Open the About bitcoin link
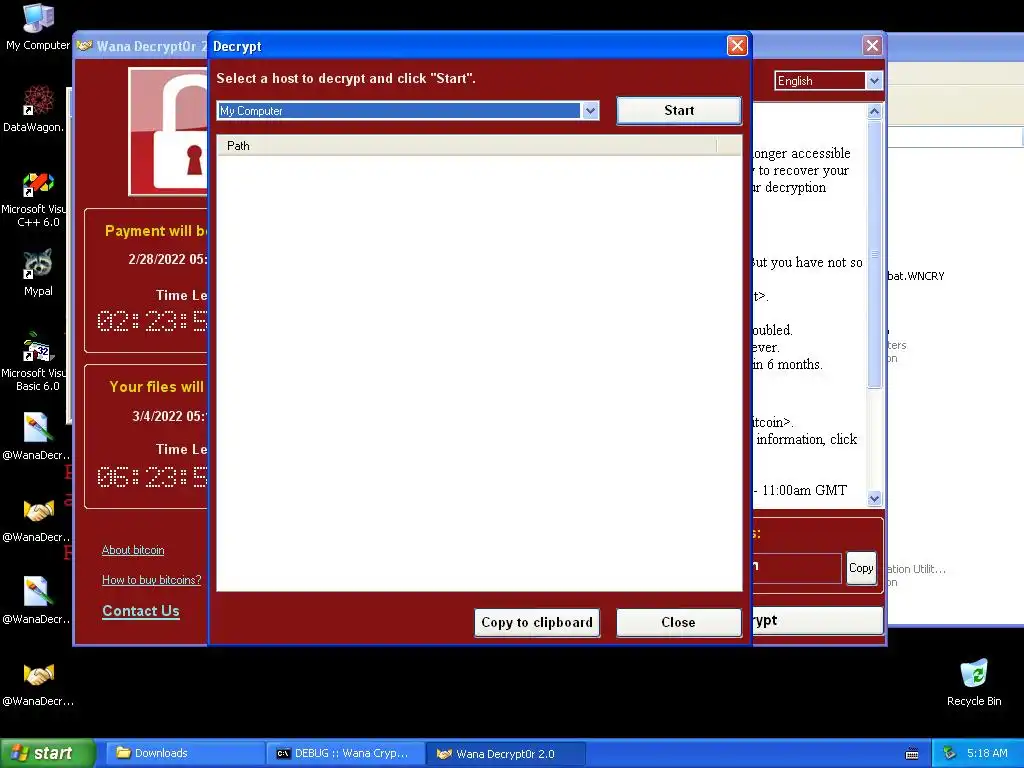This screenshot has width=1024, height=768. coord(133,550)
